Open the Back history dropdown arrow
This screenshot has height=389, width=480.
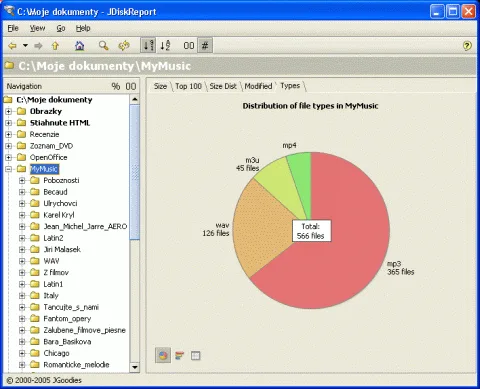(x=25, y=45)
